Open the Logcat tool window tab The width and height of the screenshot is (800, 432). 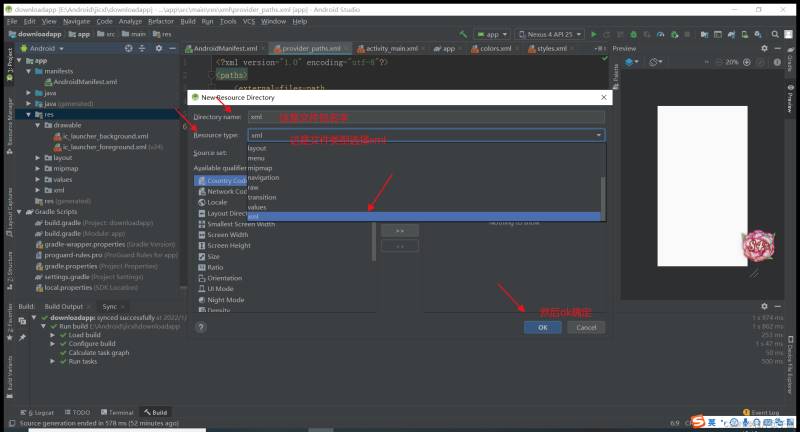pyautogui.click(x=37, y=412)
